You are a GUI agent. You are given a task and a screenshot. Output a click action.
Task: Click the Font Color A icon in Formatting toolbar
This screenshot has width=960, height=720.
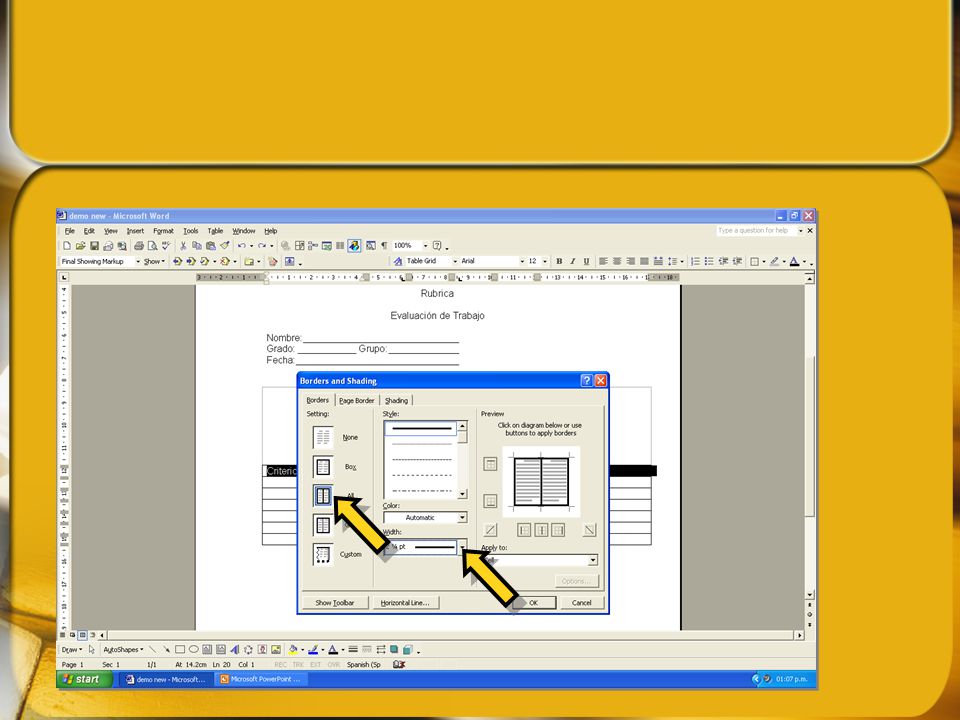794,261
